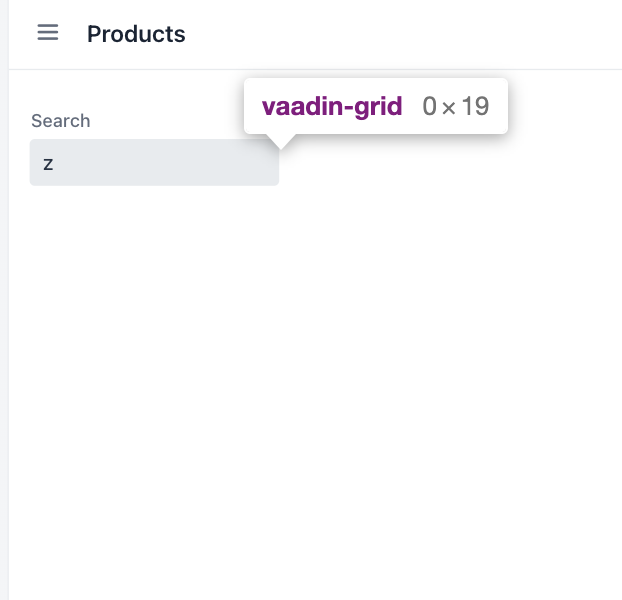
Task: Open the hamburger navigation menu
Action: point(48,33)
